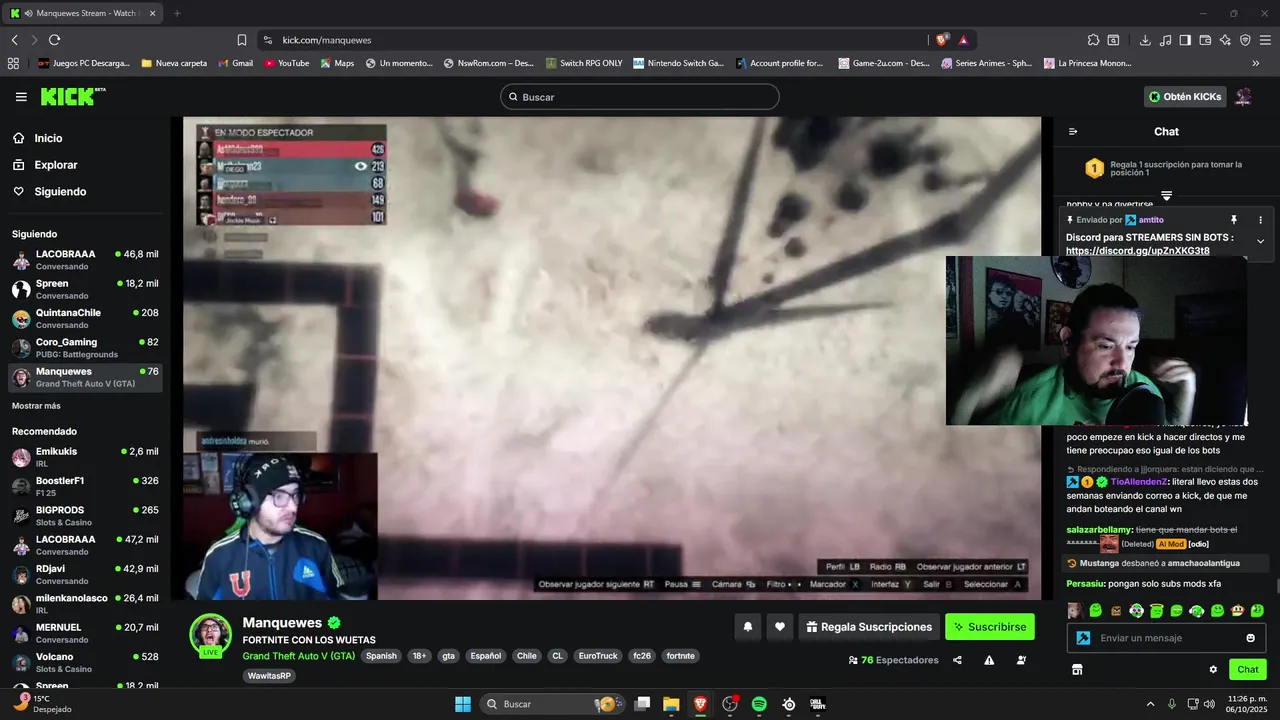Open Brave VPN shield icon in toolbar

1245,40
